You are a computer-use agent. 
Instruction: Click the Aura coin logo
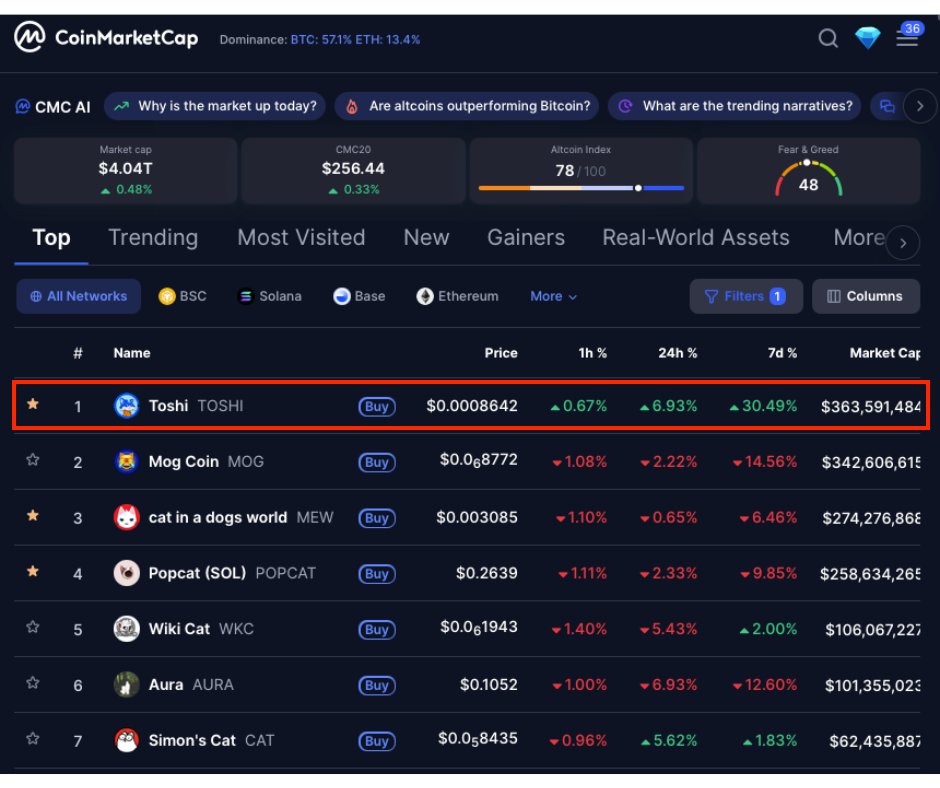click(x=126, y=685)
